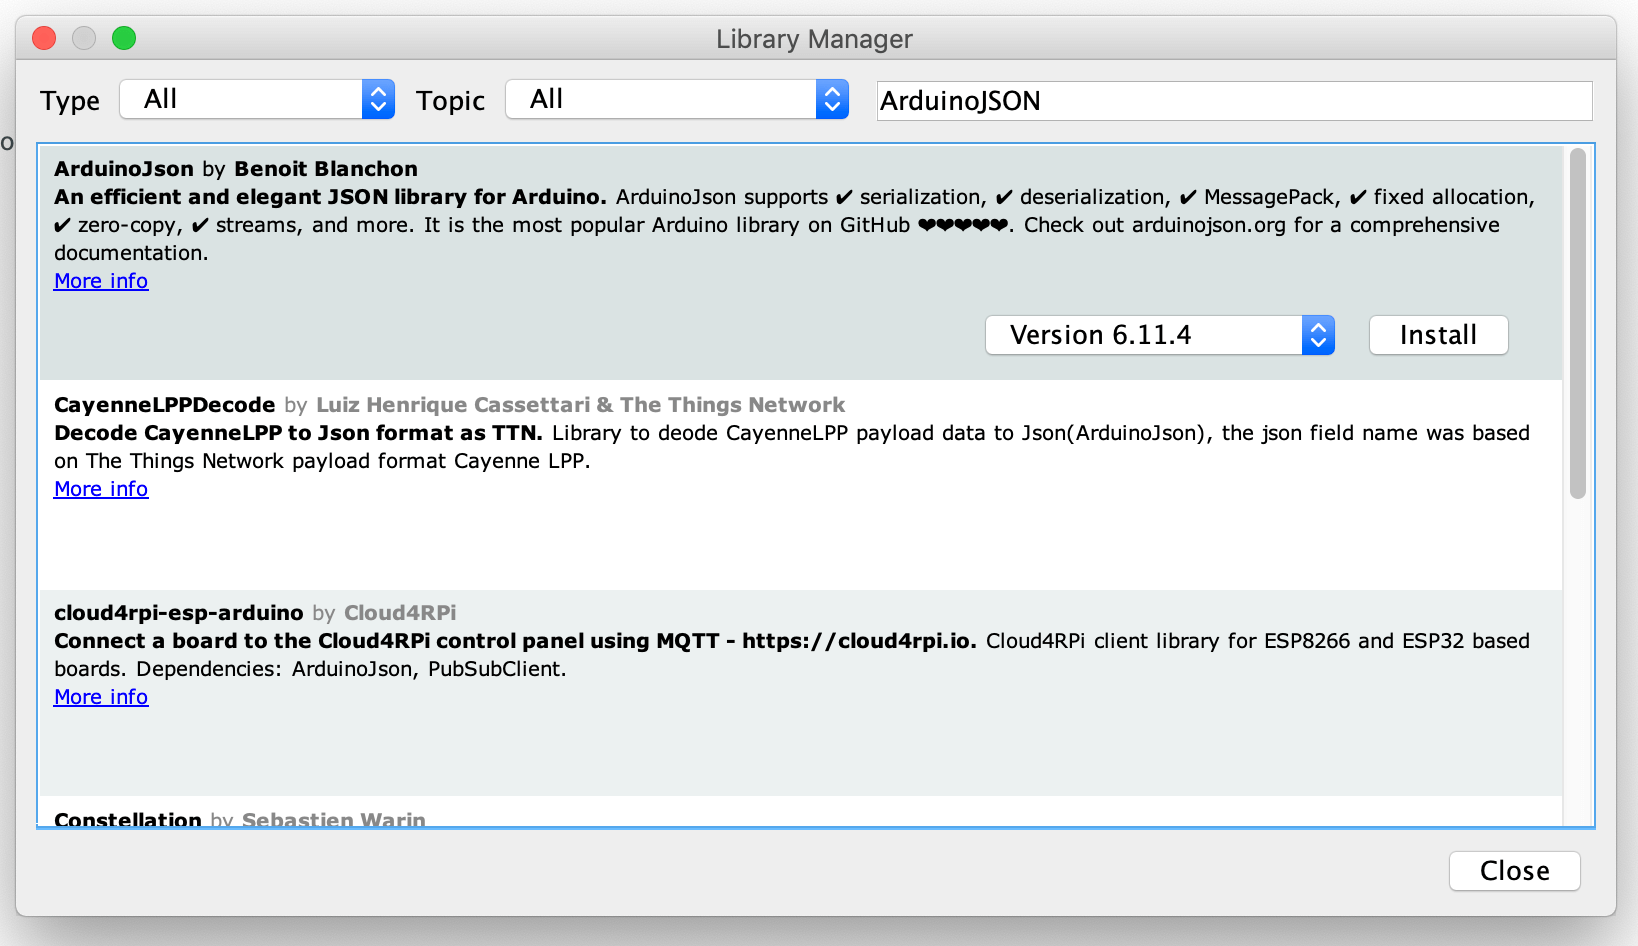Screen dimensions: 1638x946
Task: Close the Library Manager dialog
Action: pos(1514,871)
